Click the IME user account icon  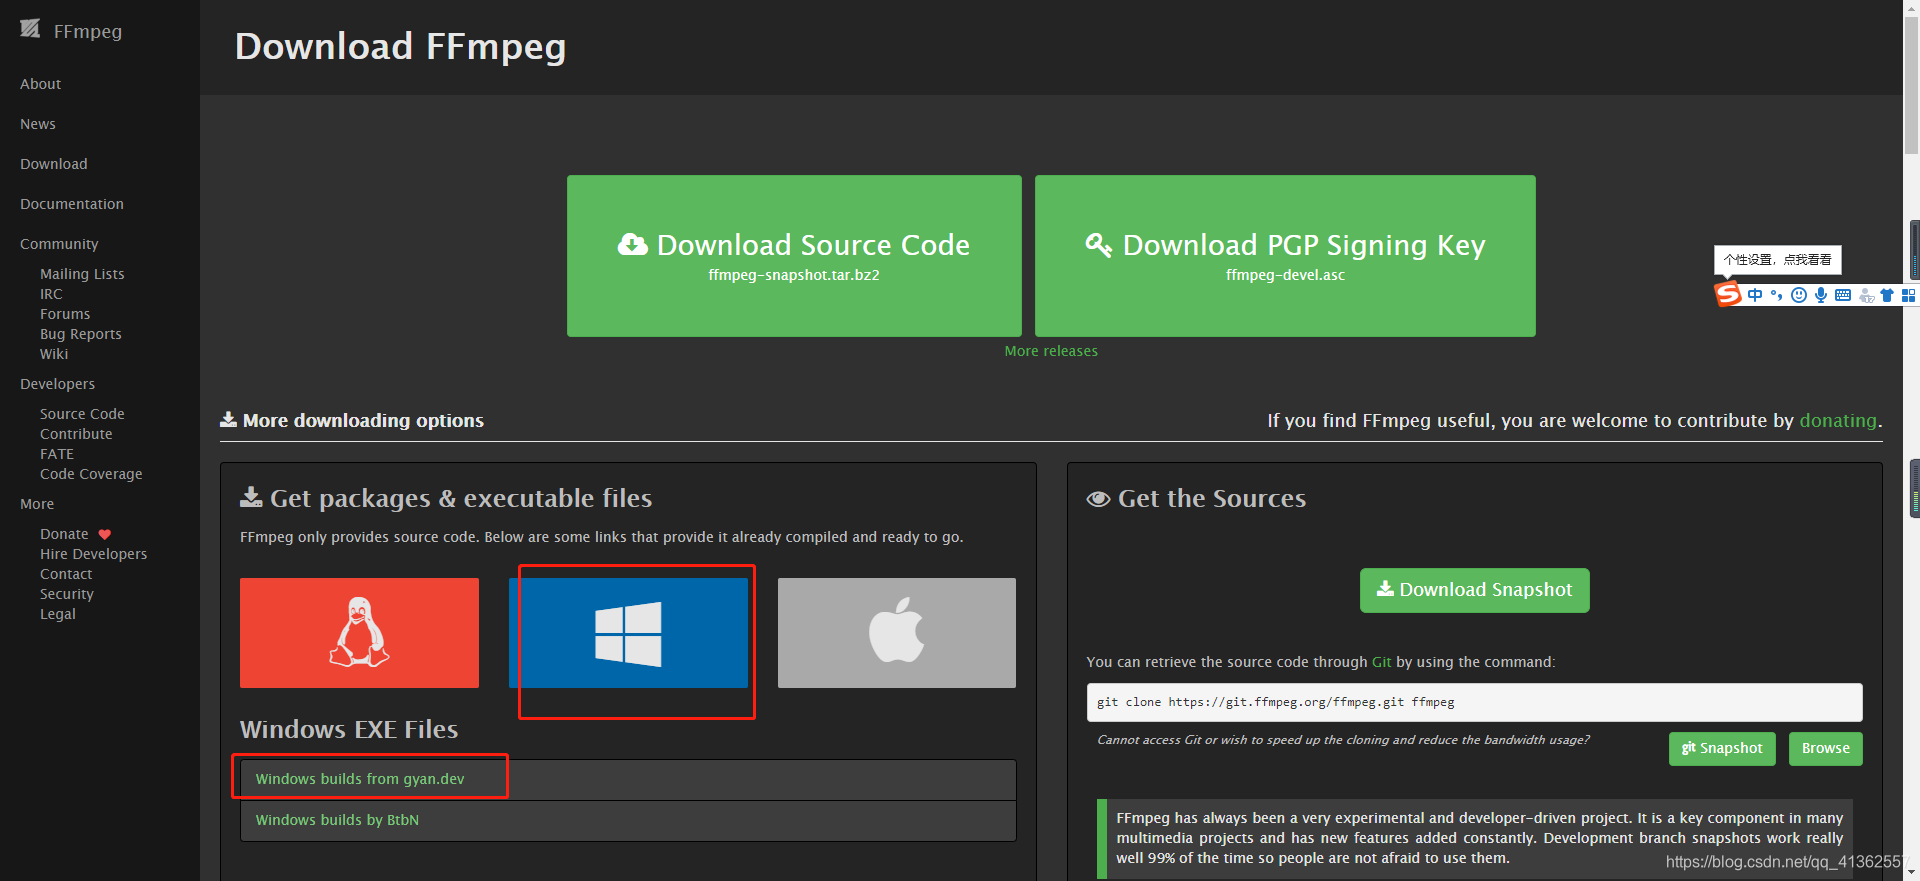click(1866, 295)
